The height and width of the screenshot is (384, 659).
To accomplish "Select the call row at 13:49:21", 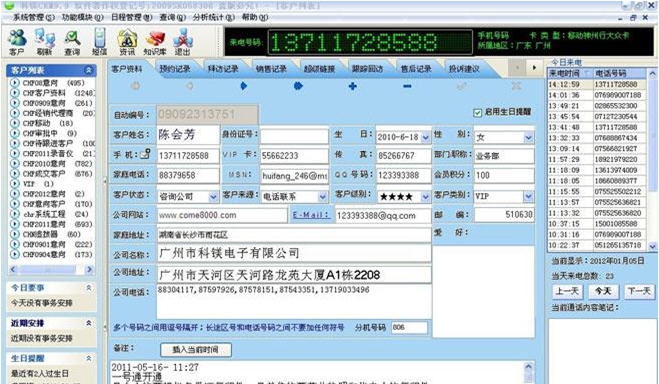I will (x=597, y=106).
